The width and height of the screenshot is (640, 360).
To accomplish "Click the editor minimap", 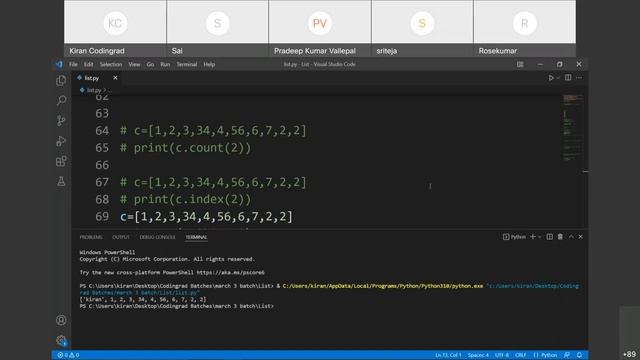I will coord(573,129).
